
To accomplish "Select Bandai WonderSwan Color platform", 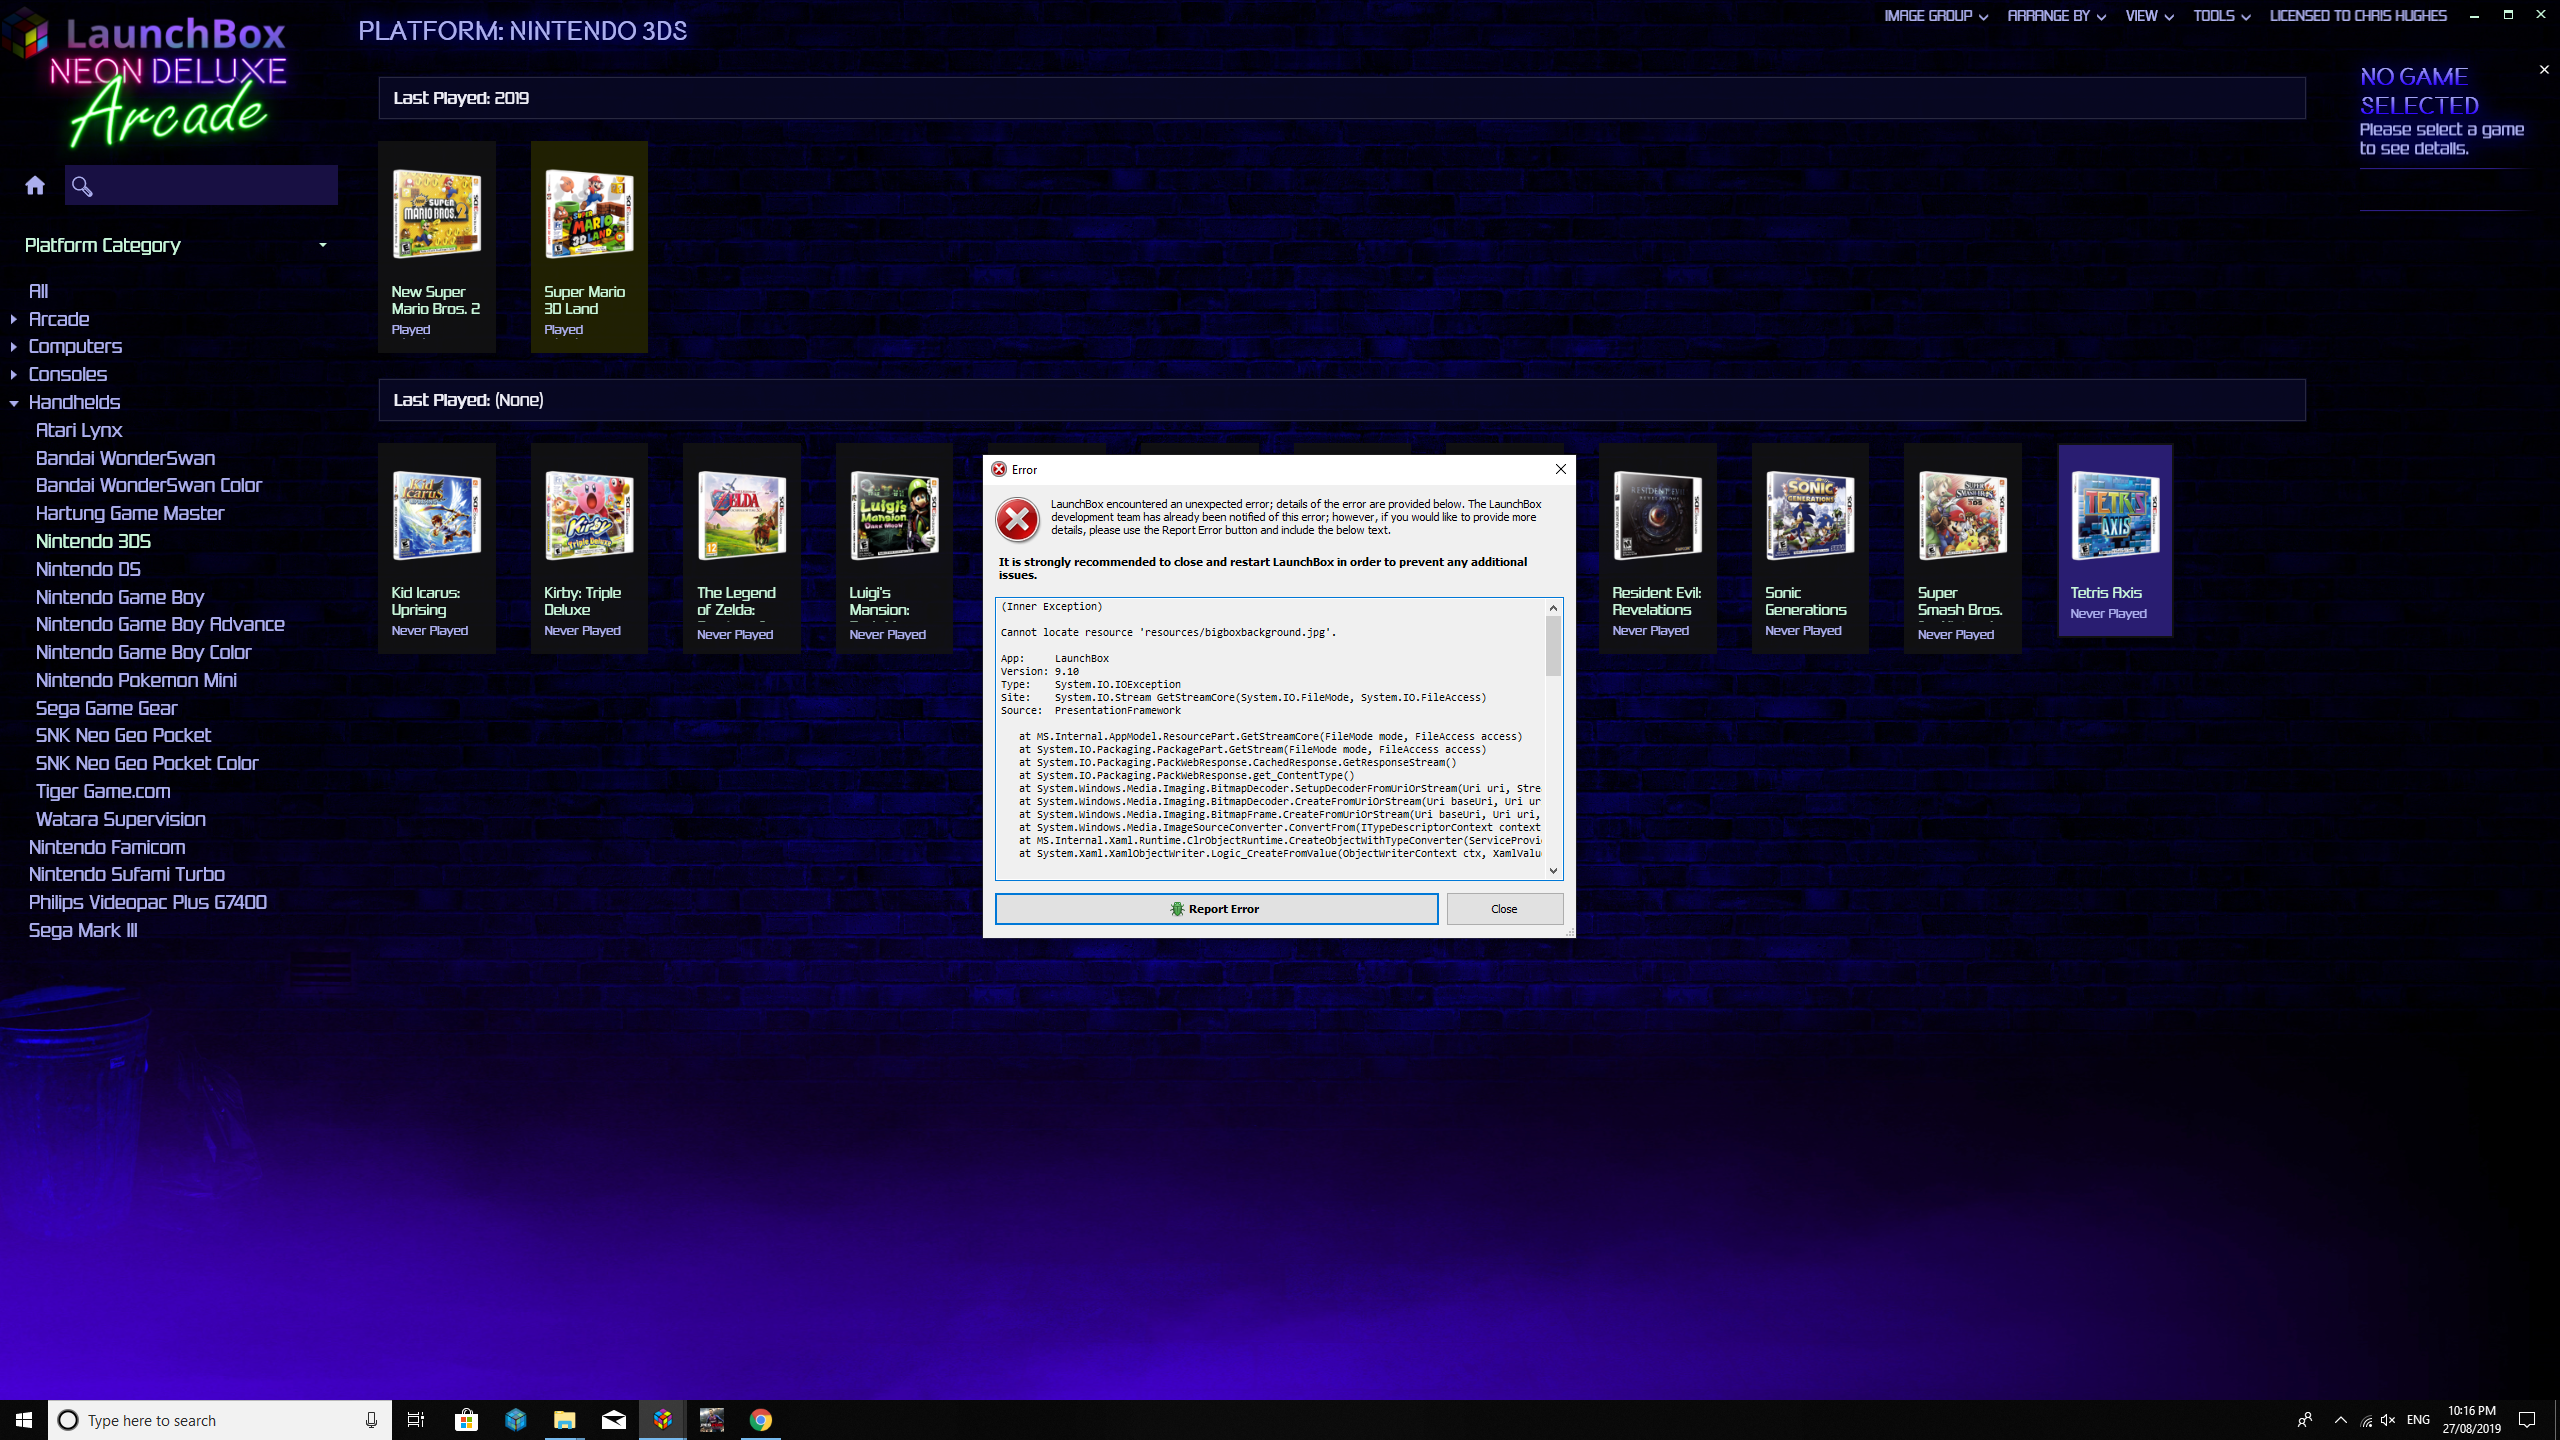I will (149, 485).
